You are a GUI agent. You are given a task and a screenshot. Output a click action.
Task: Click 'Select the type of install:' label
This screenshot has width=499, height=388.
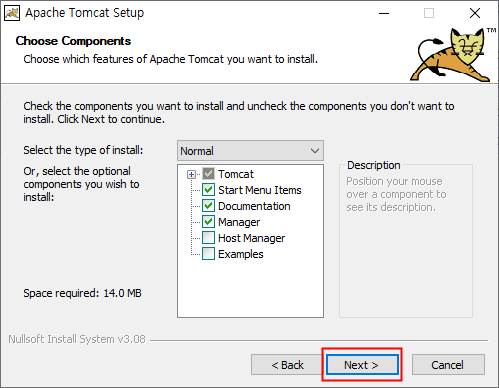[x=83, y=150]
